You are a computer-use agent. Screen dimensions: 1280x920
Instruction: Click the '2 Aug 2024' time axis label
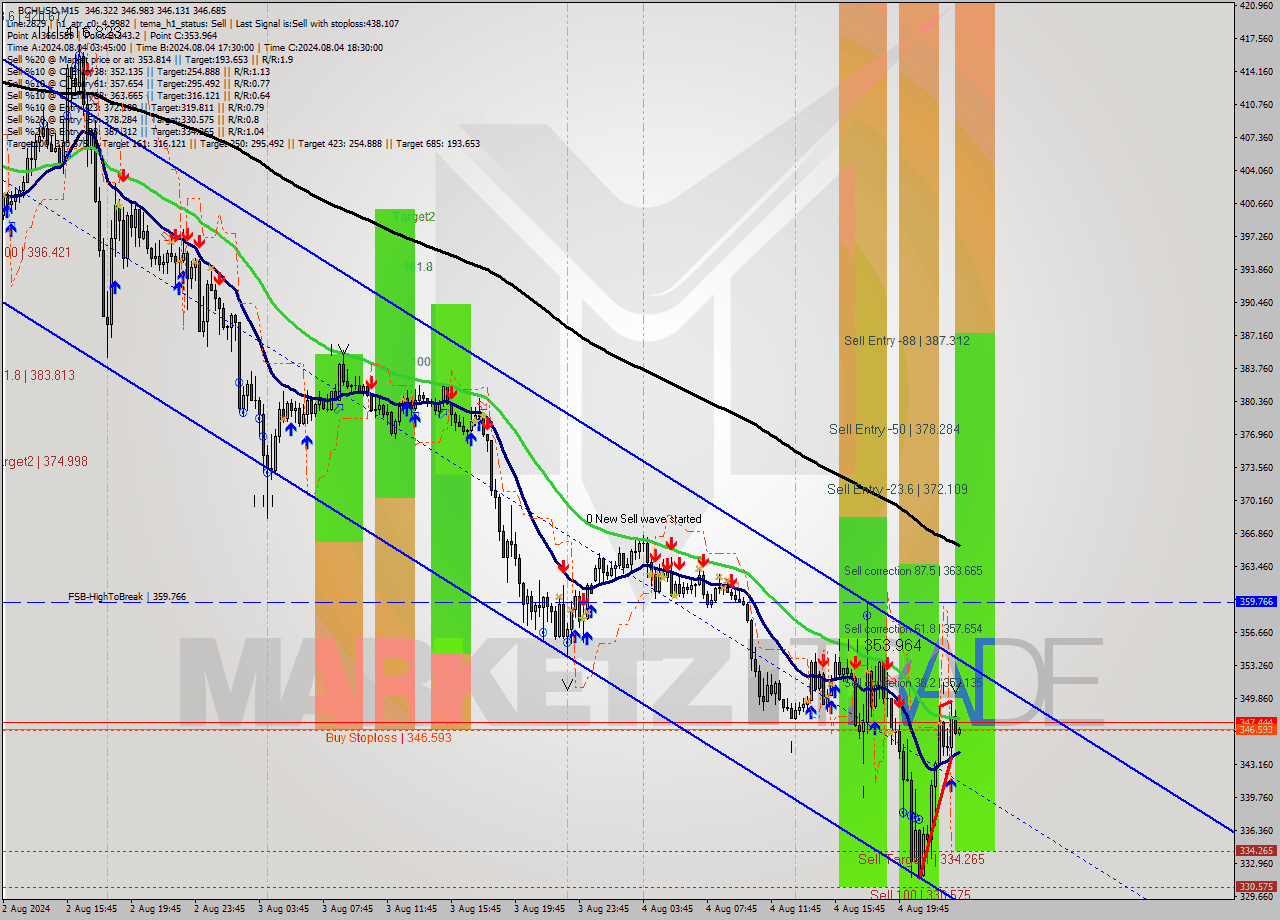click(28, 909)
